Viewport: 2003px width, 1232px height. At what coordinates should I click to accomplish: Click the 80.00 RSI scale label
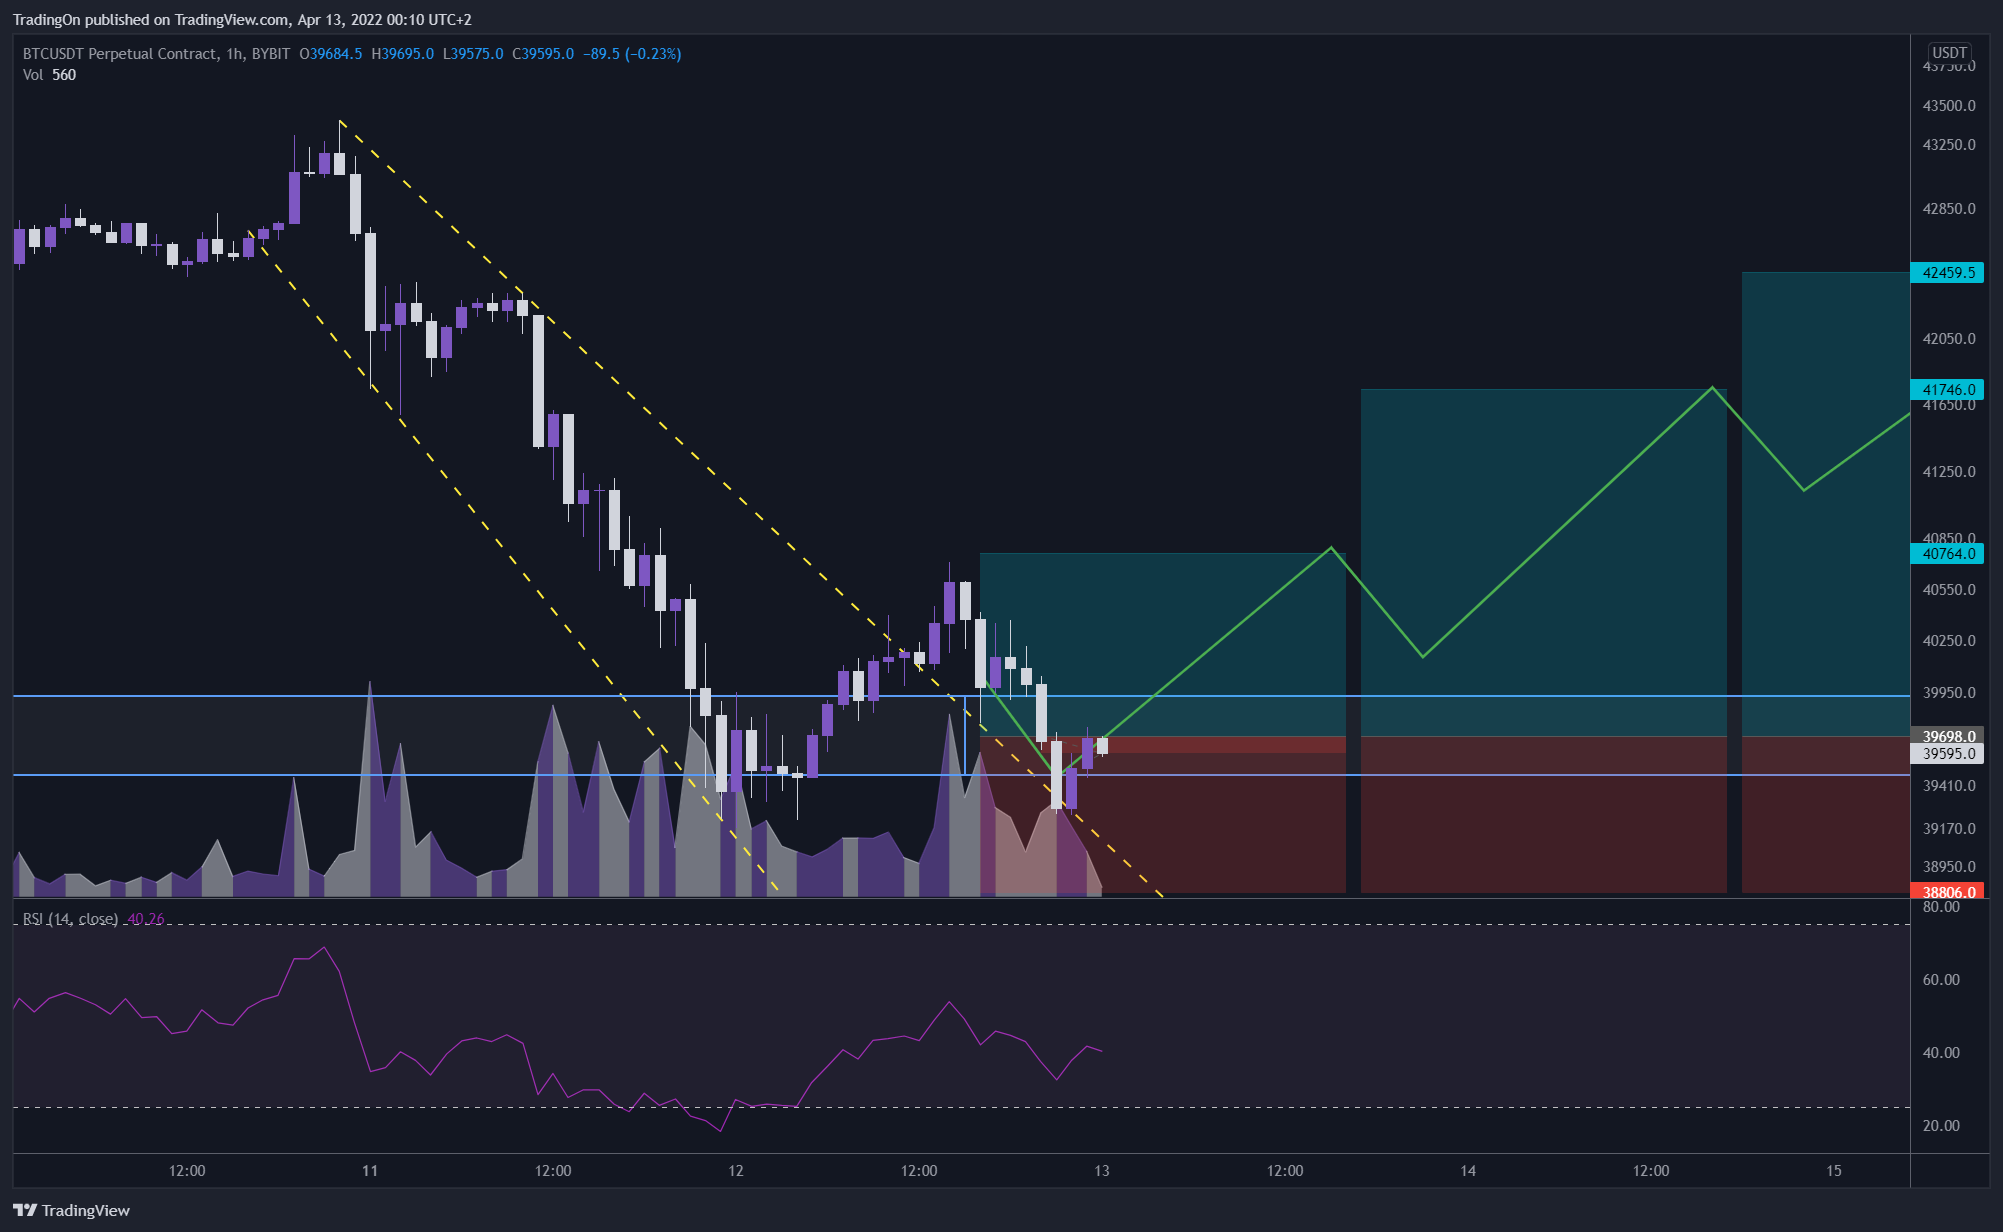1941,907
